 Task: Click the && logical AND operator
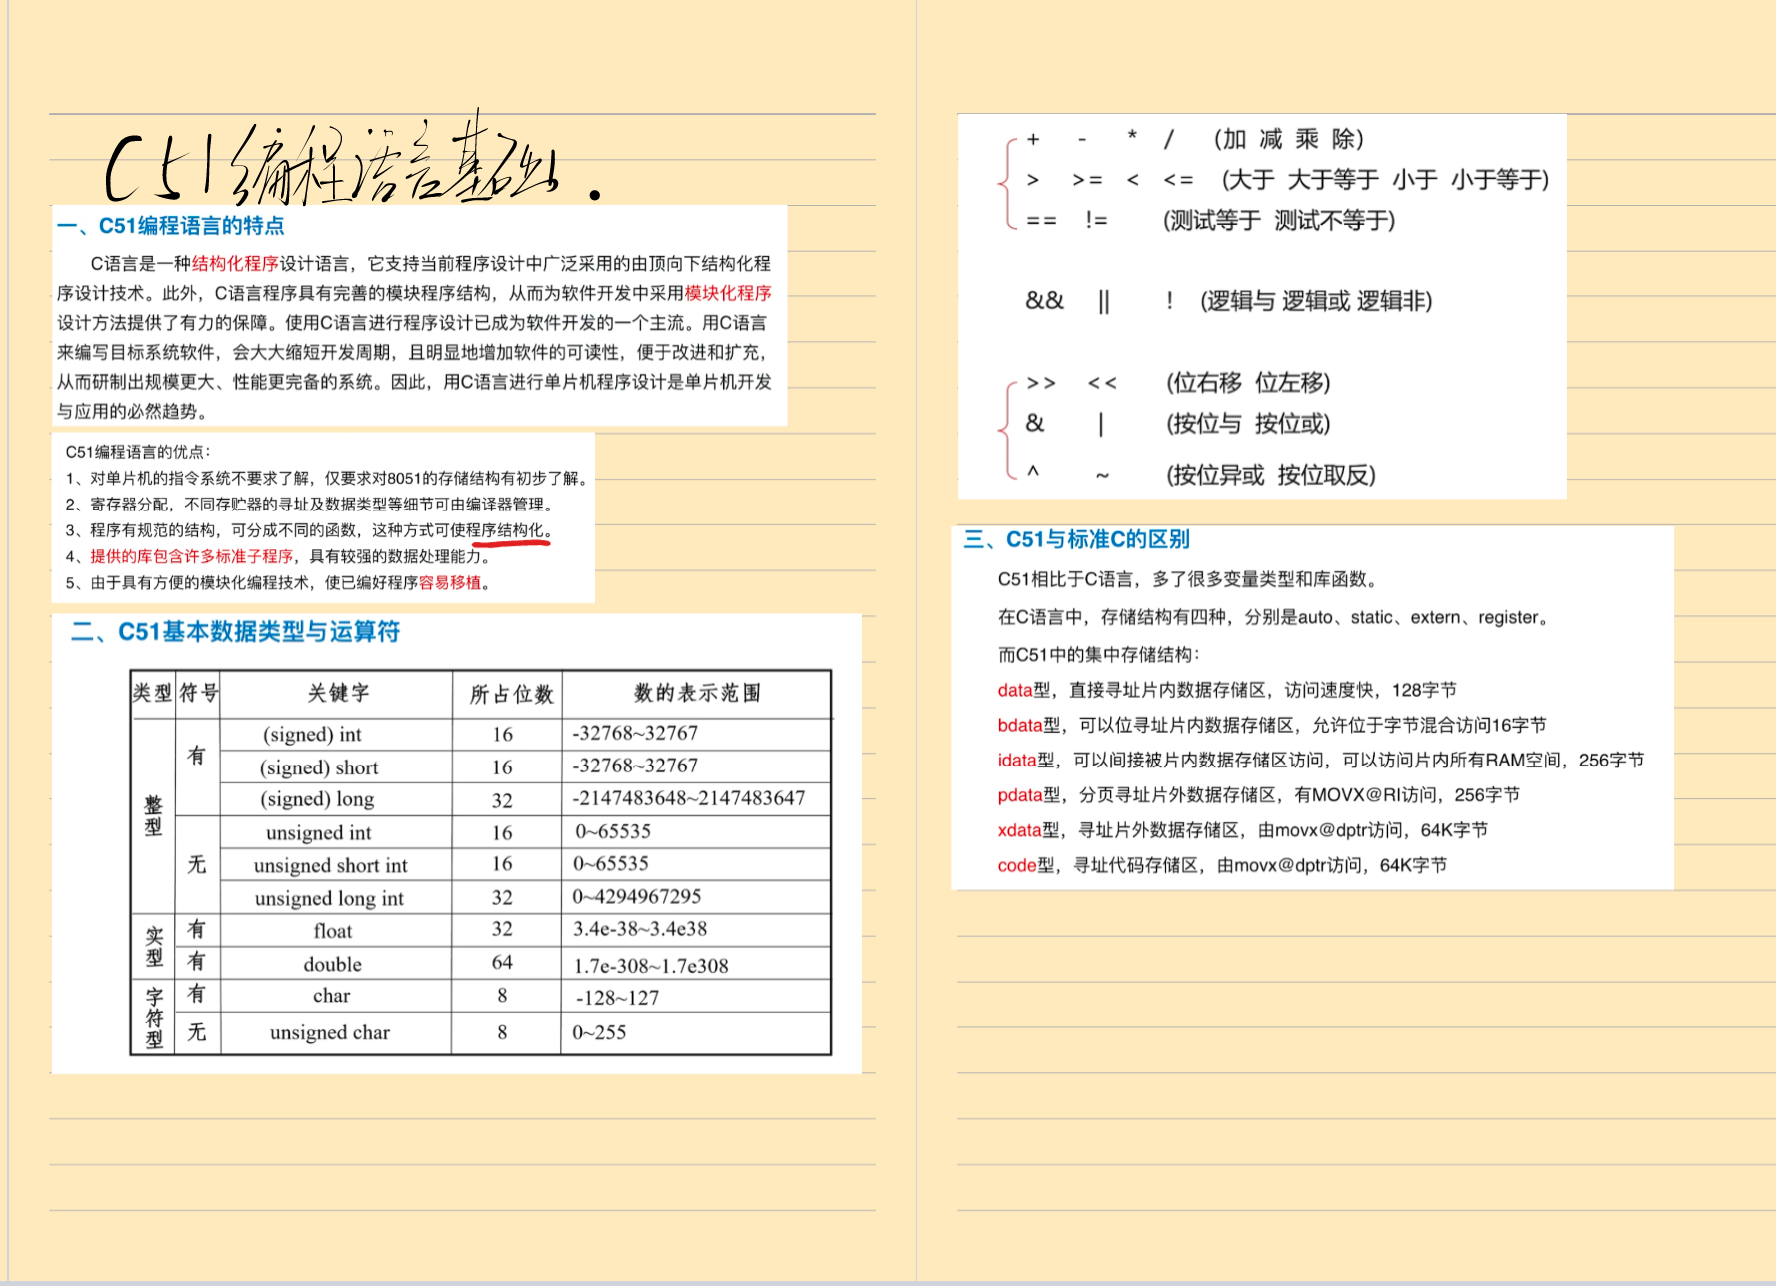pos(1044,301)
